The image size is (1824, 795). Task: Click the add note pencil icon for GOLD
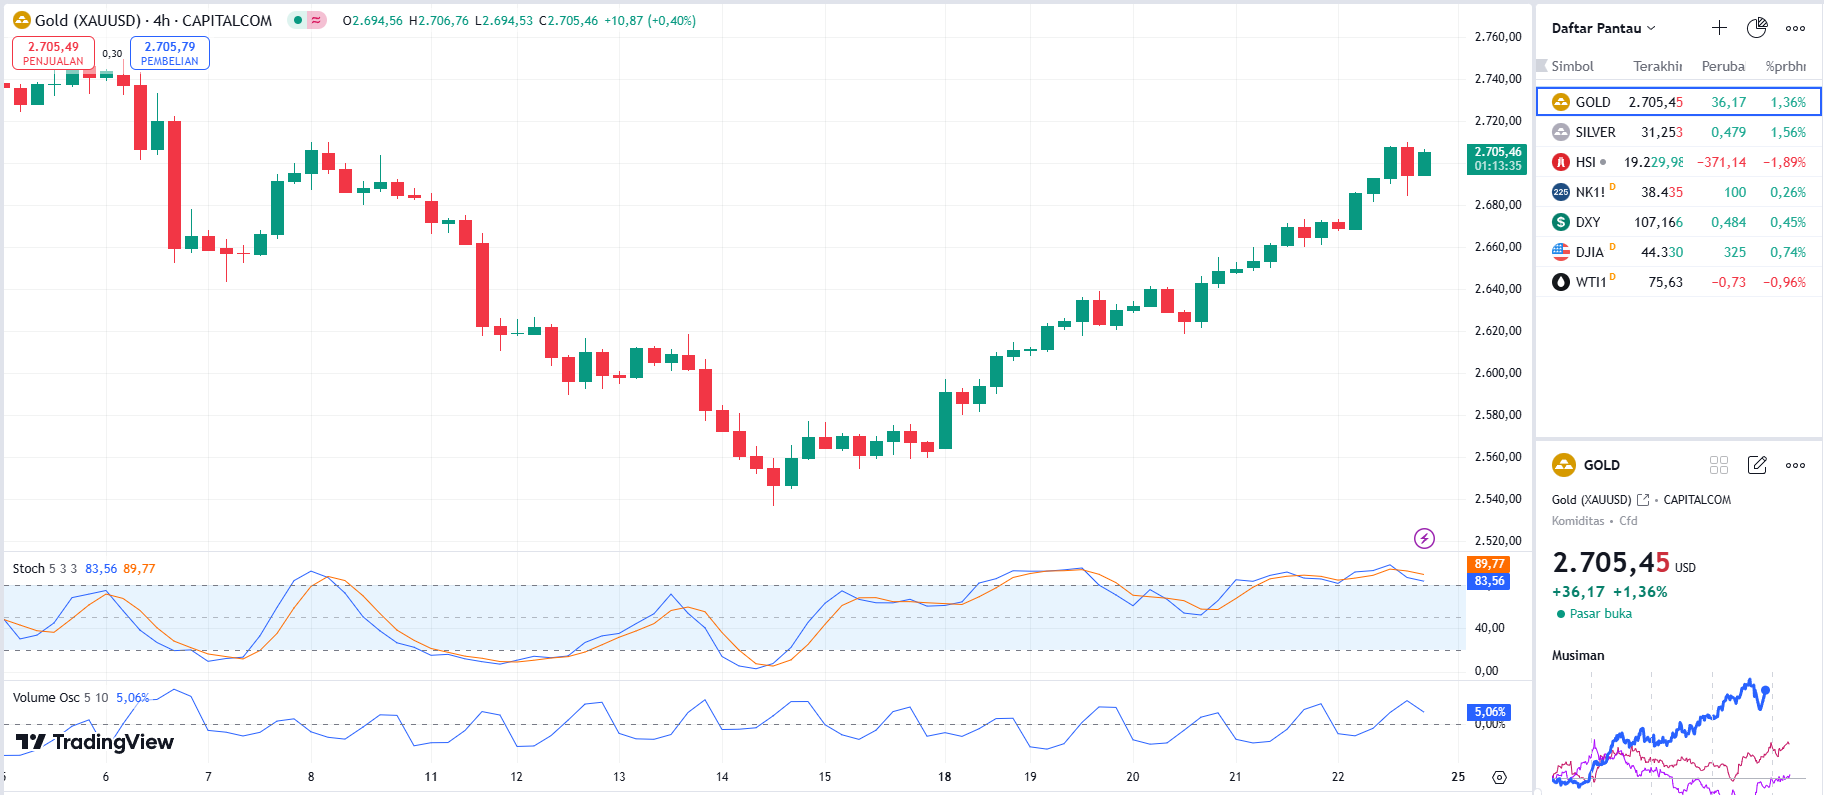[x=1757, y=465]
